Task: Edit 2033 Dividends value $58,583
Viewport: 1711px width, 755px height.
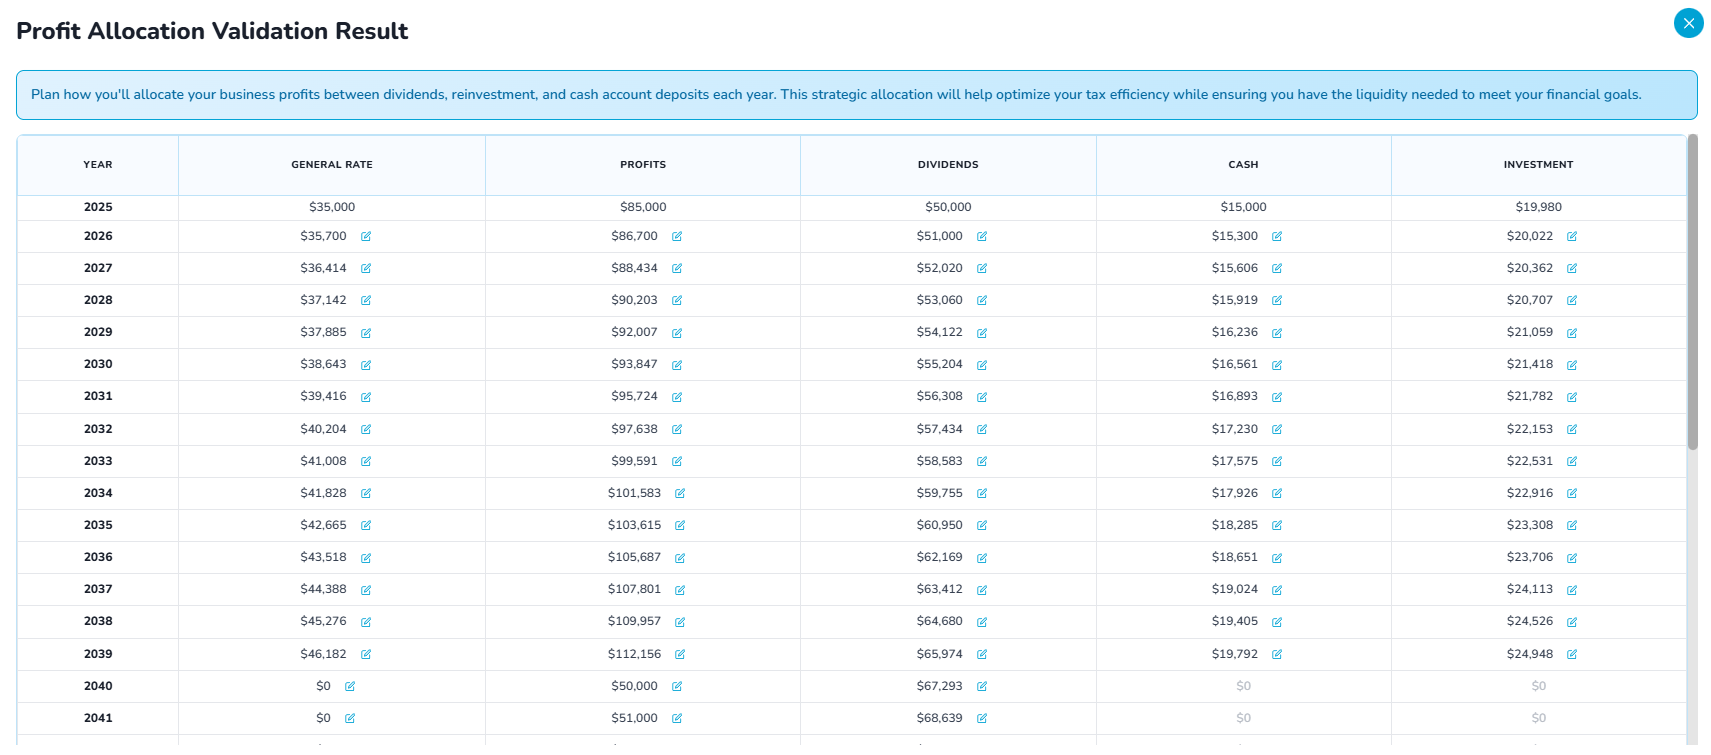Action: [x=982, y=462]
